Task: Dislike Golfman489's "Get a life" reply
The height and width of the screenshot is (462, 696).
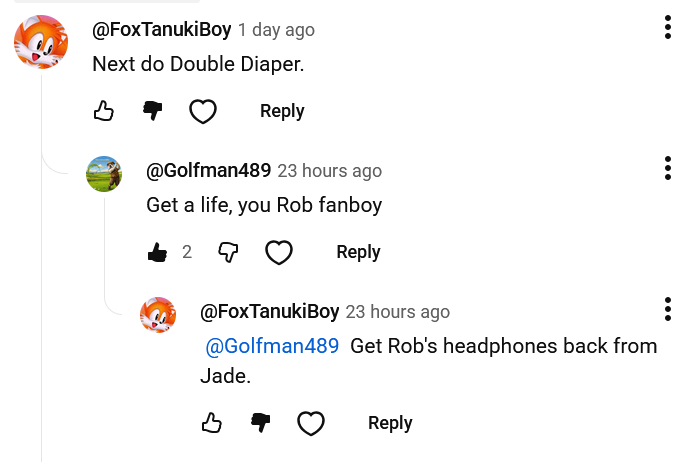Action: (x=228, y=252)
